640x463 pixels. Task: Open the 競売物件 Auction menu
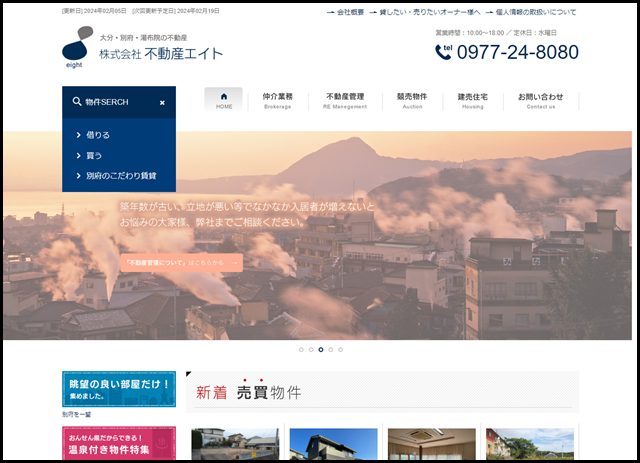tap(412, 100)
